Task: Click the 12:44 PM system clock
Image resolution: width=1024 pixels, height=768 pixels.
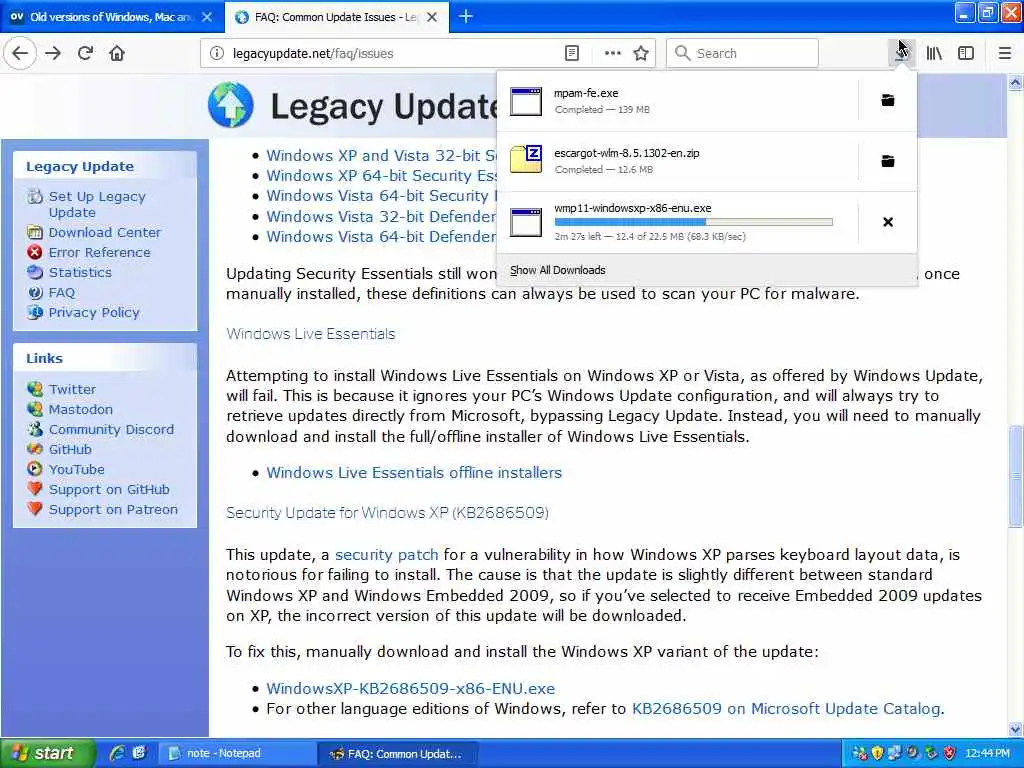Action: (x=987, y=754)
